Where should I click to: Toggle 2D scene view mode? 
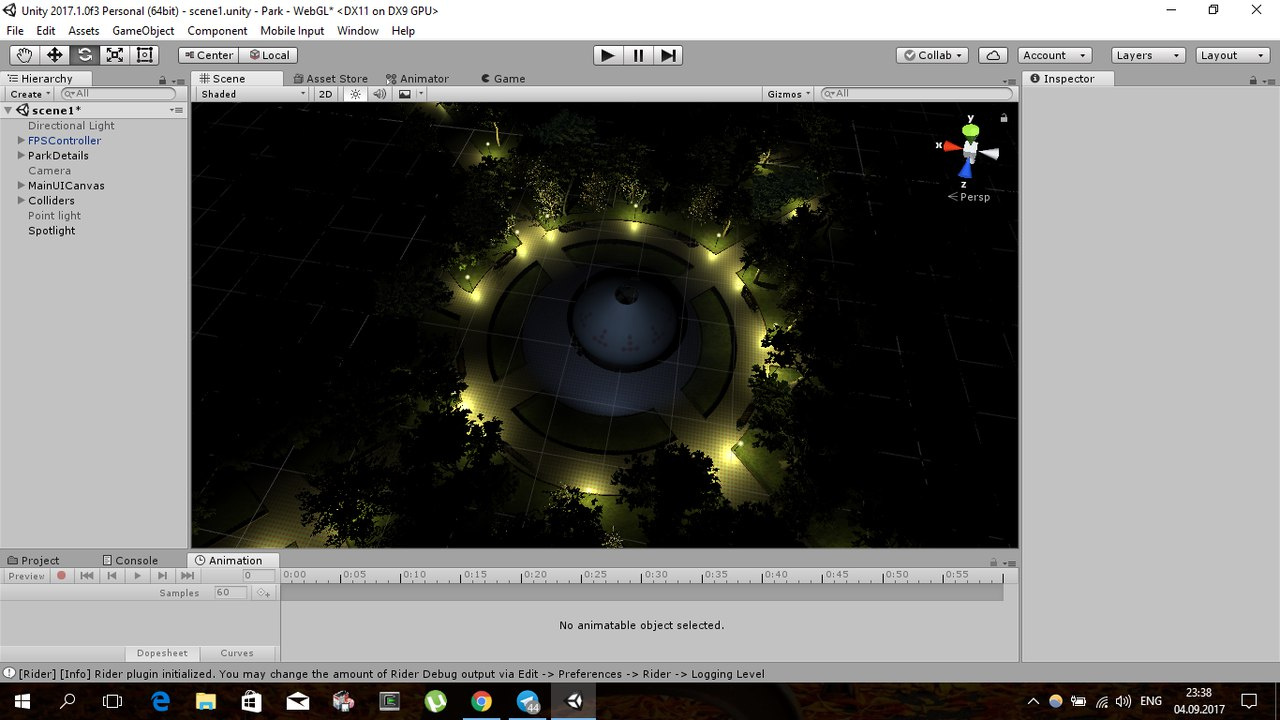tap(325, 94)
